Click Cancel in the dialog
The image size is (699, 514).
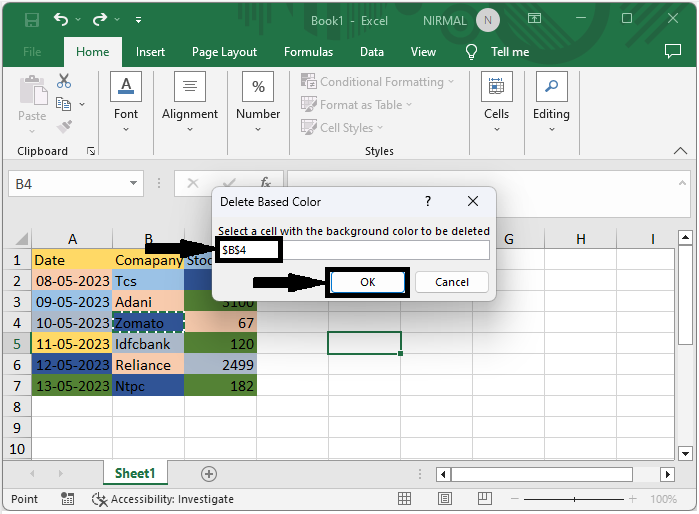[x=452, y=282]
